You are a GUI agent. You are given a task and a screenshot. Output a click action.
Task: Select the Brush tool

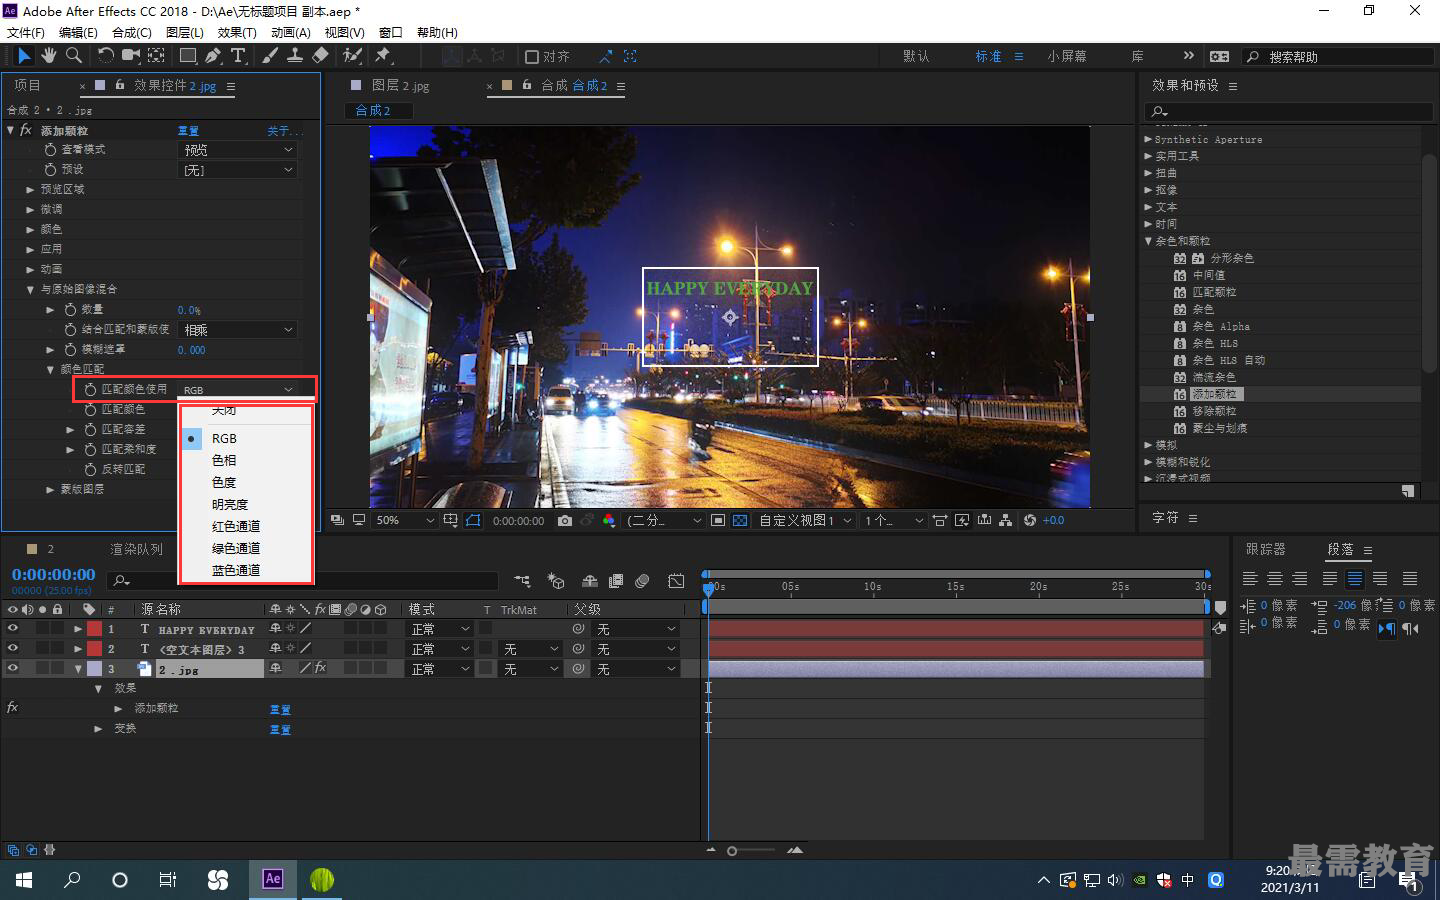pyautogui.click(x=270, y=56)
